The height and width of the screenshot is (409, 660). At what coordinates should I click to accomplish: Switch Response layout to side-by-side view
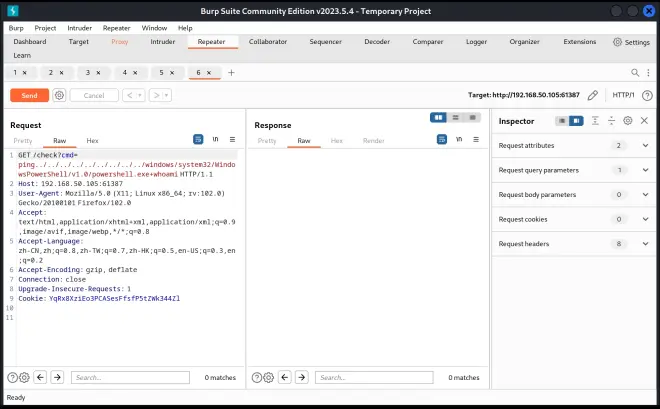pos(438,118)
